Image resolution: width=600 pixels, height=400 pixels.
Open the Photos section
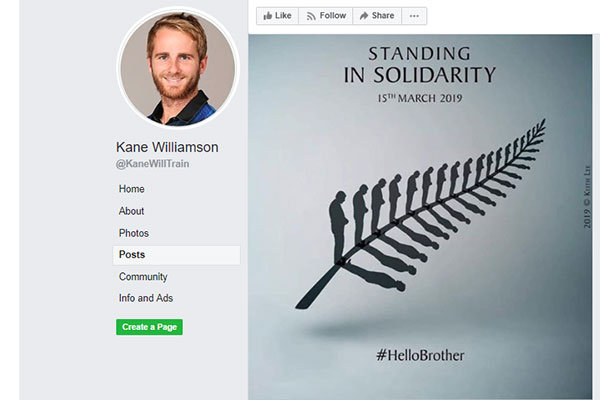point(134,233)
